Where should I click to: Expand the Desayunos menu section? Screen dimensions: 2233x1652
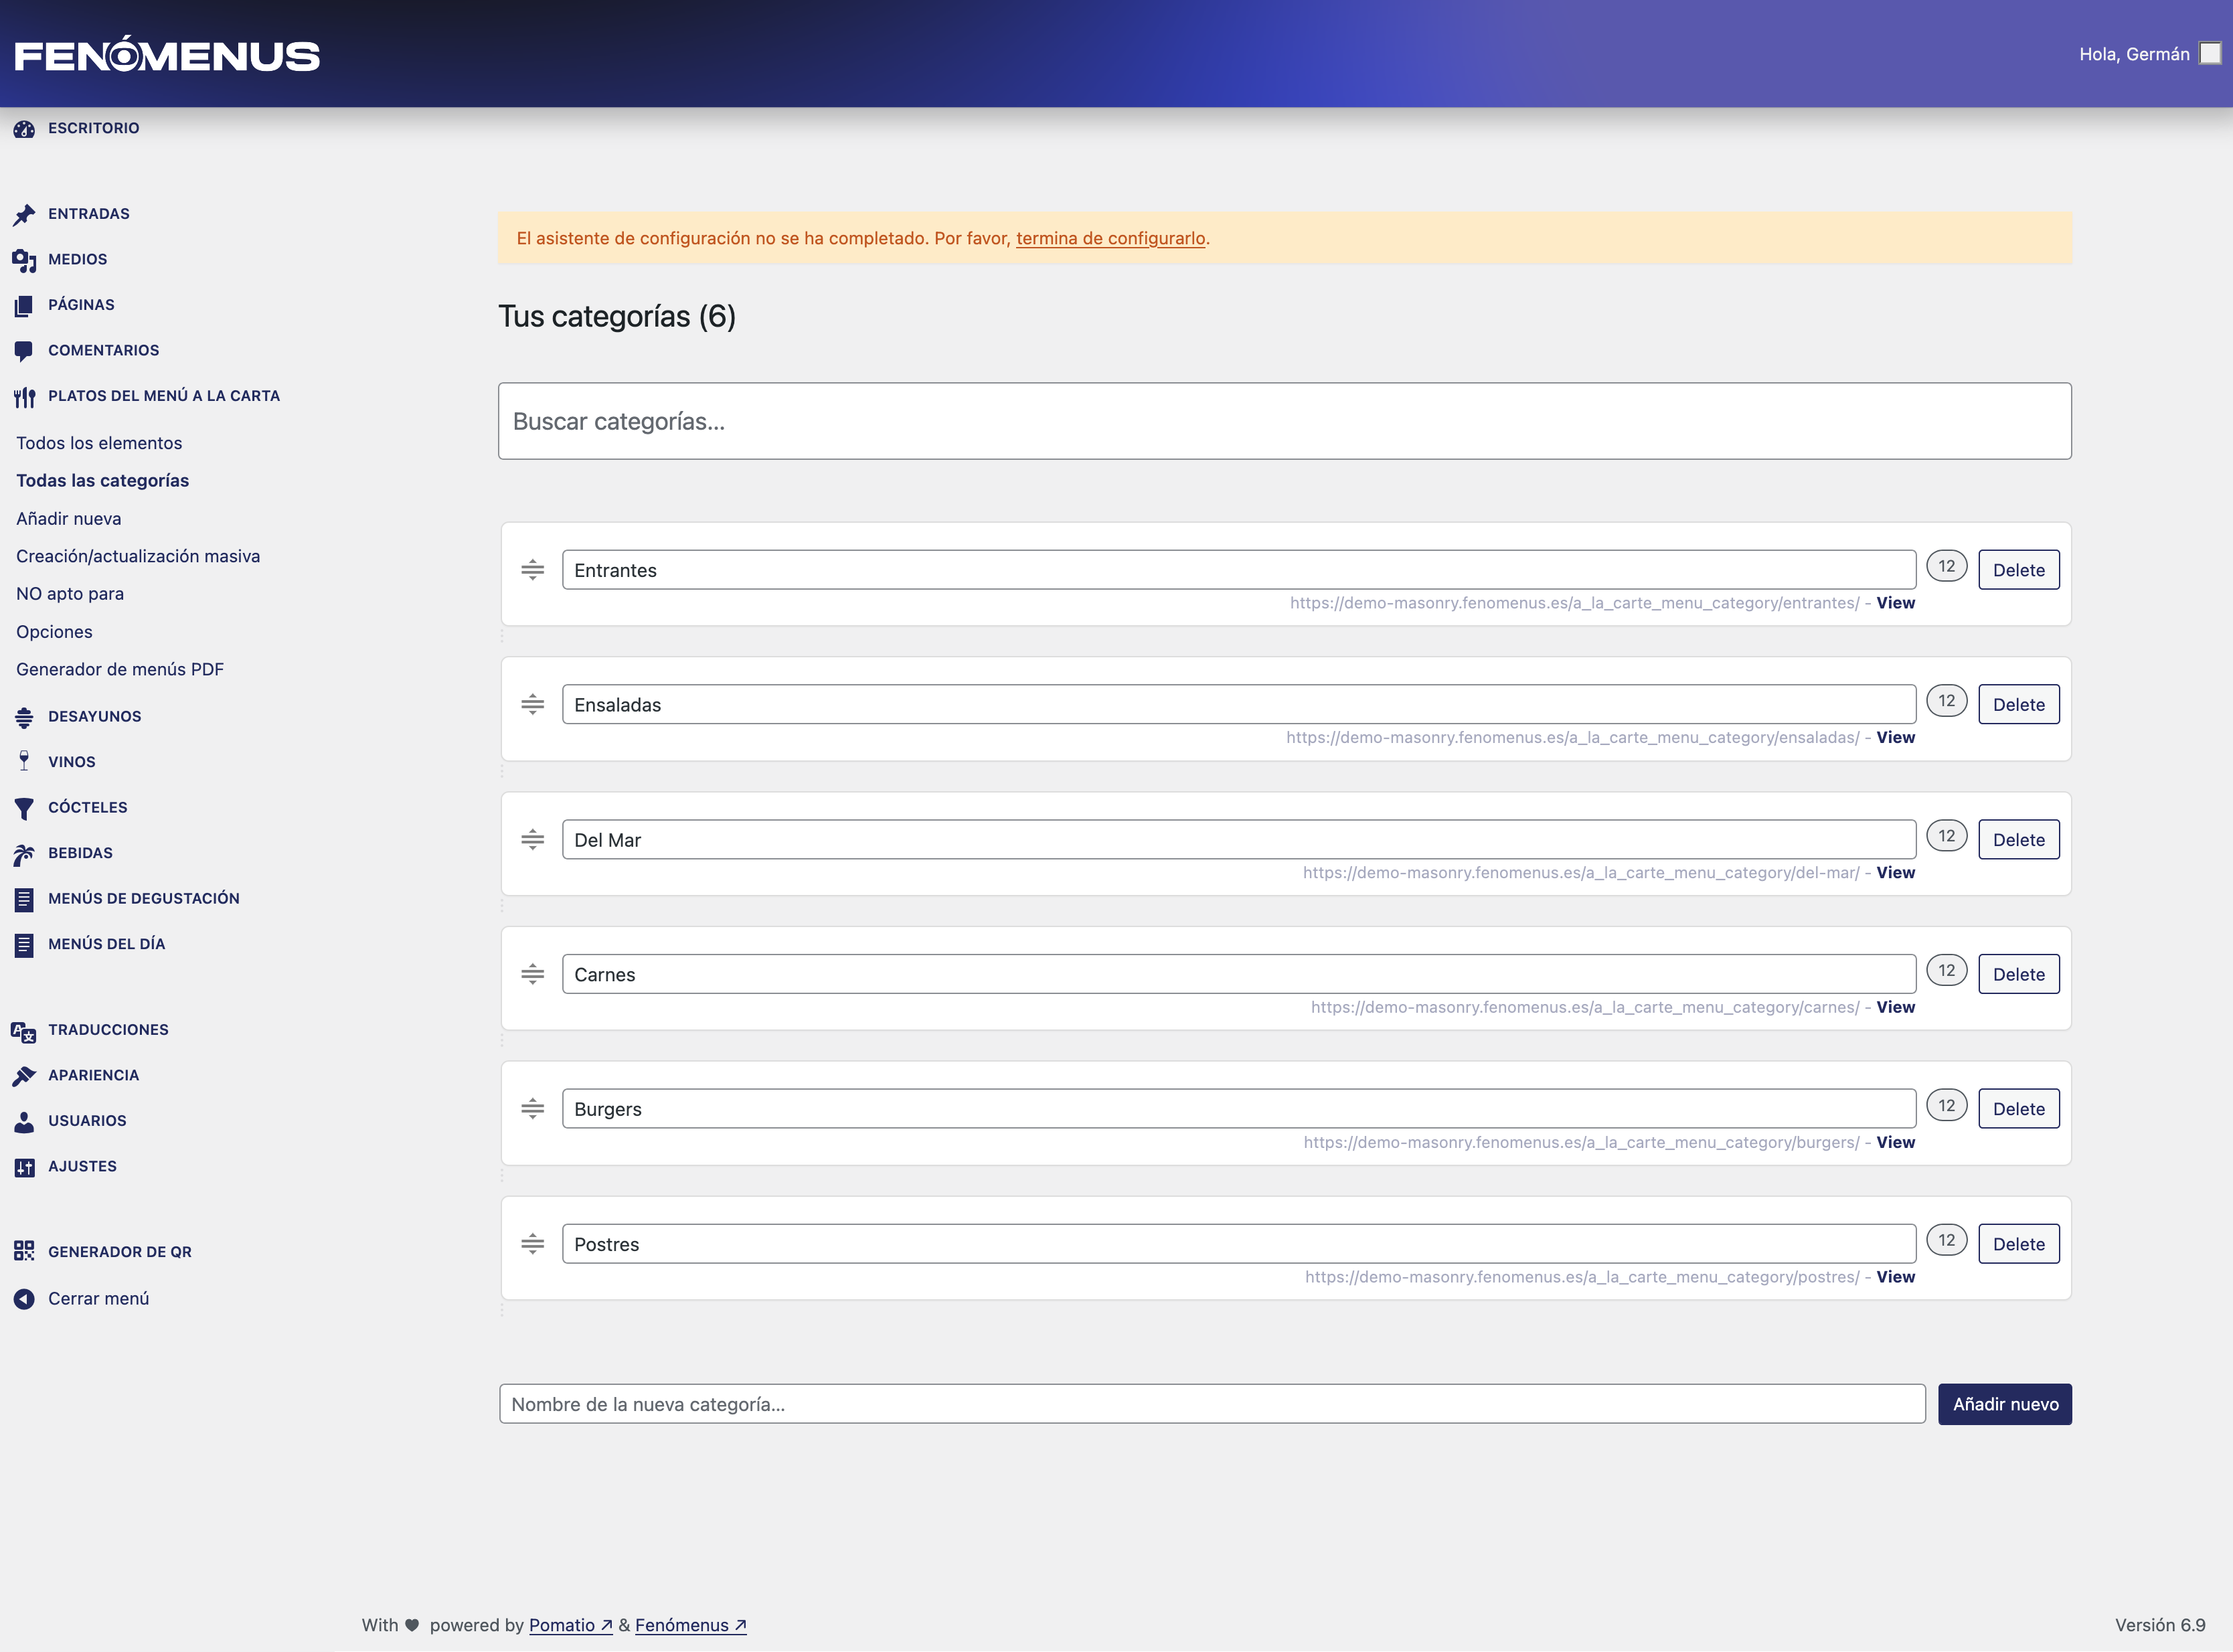click(x=94, y=716)
